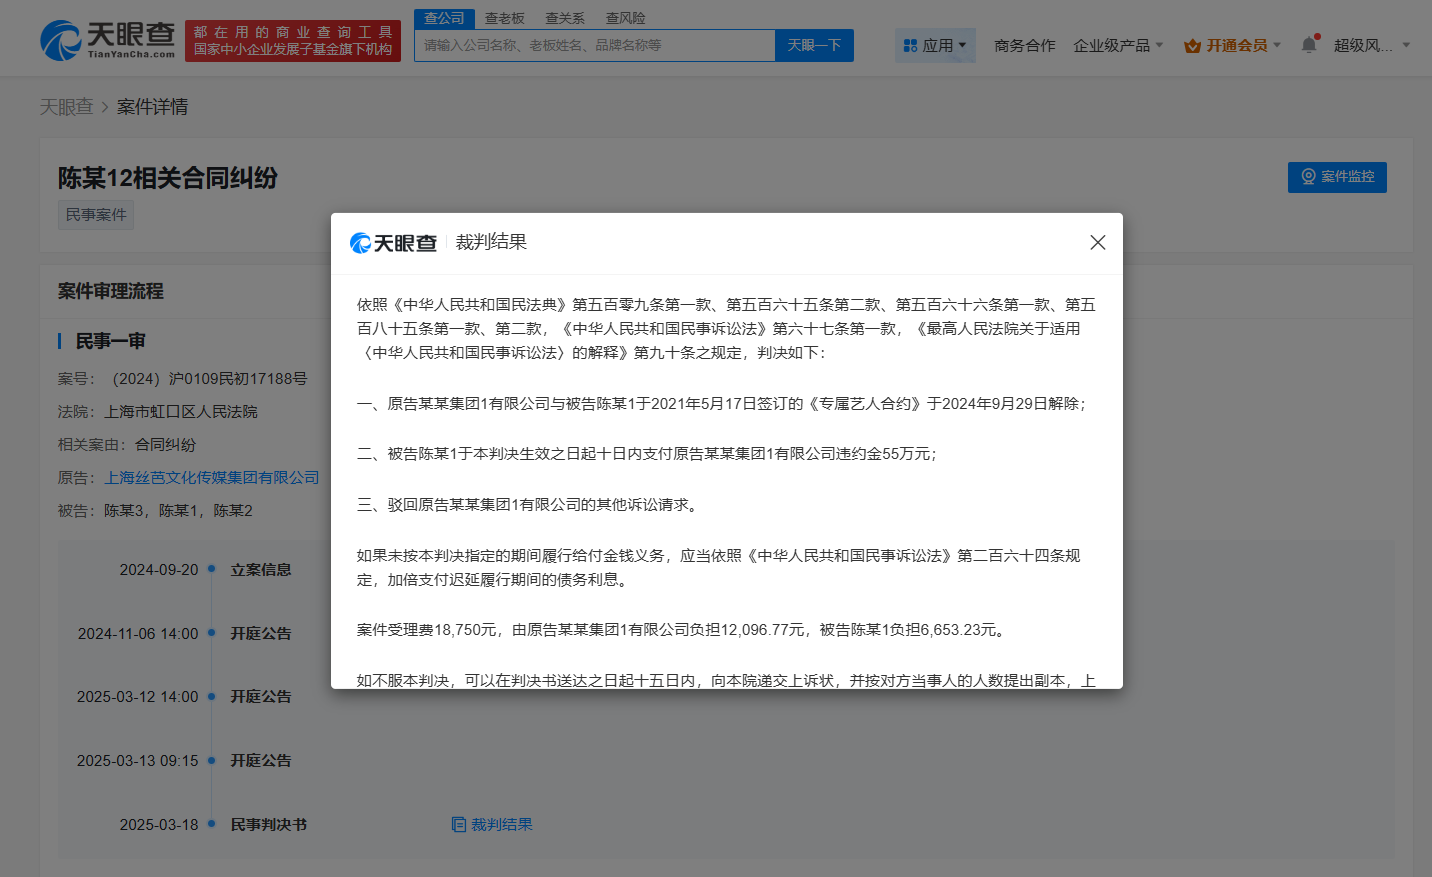Image resolution: width=1432 pixels, height=877 pixels.
Task: Open the 应用 apps grid icon
Action: 910,45
